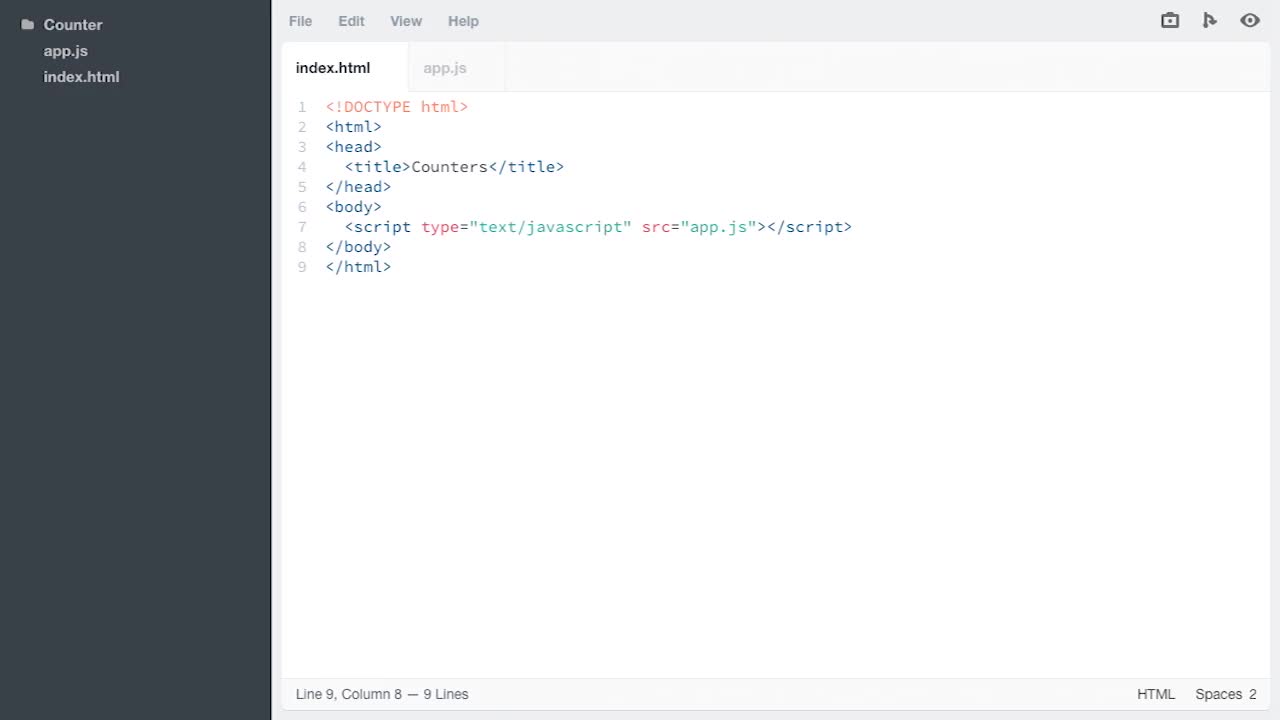The height and width of the screenshot is (720, 1280).
Task: Open index.html from the sidebar
Action: pyautogui.click(x=81, y=77)
